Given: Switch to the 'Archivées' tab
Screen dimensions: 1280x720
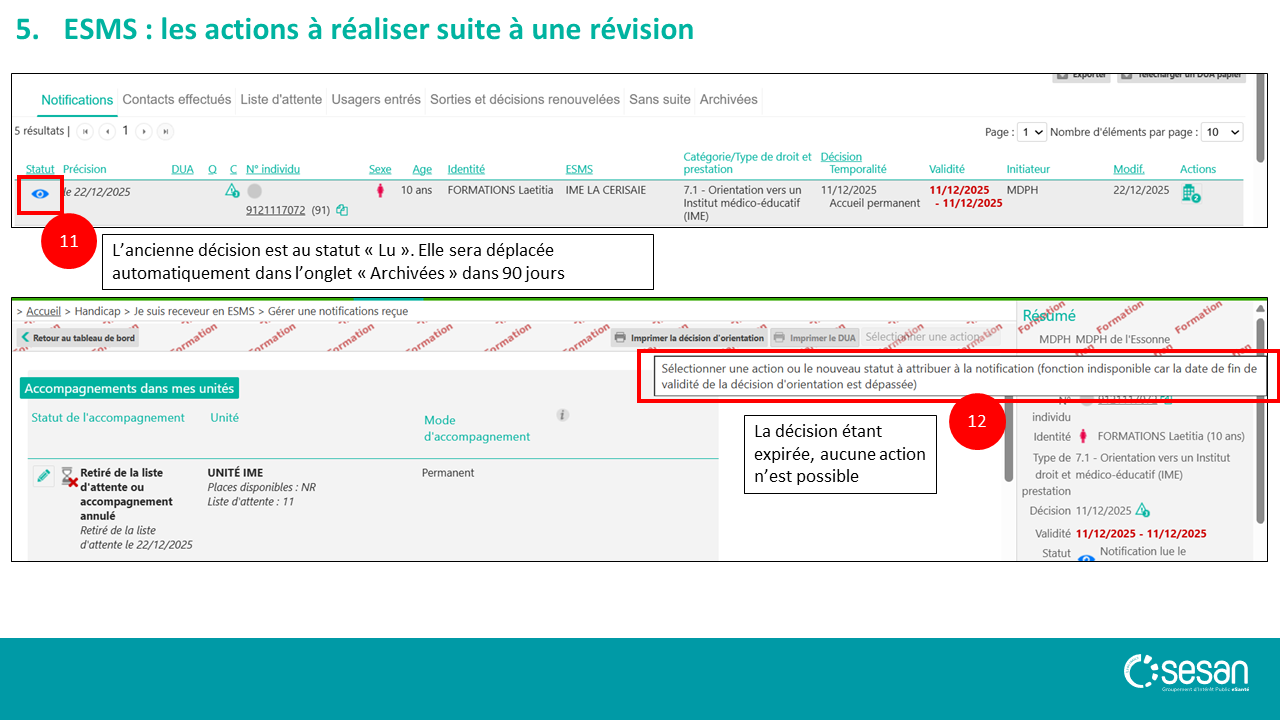Looking at the screenshot, I should 728,99.
